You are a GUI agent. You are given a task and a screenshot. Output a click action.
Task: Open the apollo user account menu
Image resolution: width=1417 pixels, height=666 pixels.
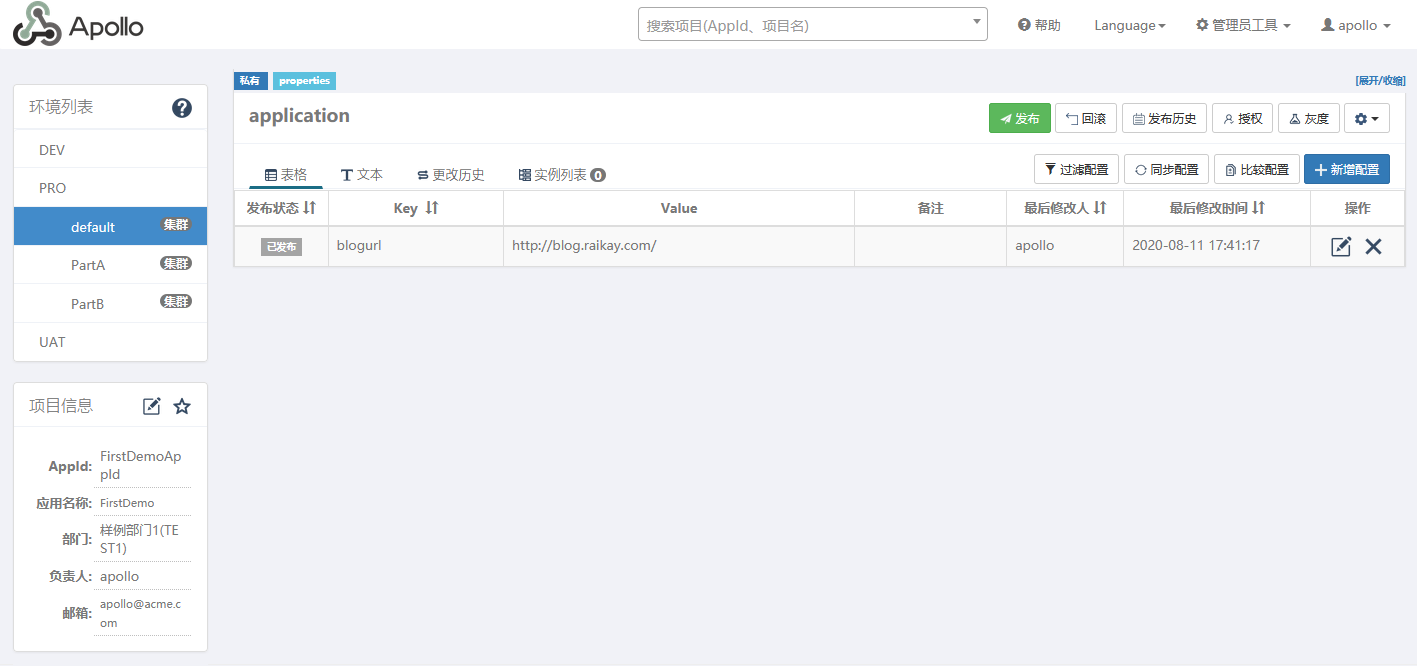pyautogui.click(x=1356, y=25)
